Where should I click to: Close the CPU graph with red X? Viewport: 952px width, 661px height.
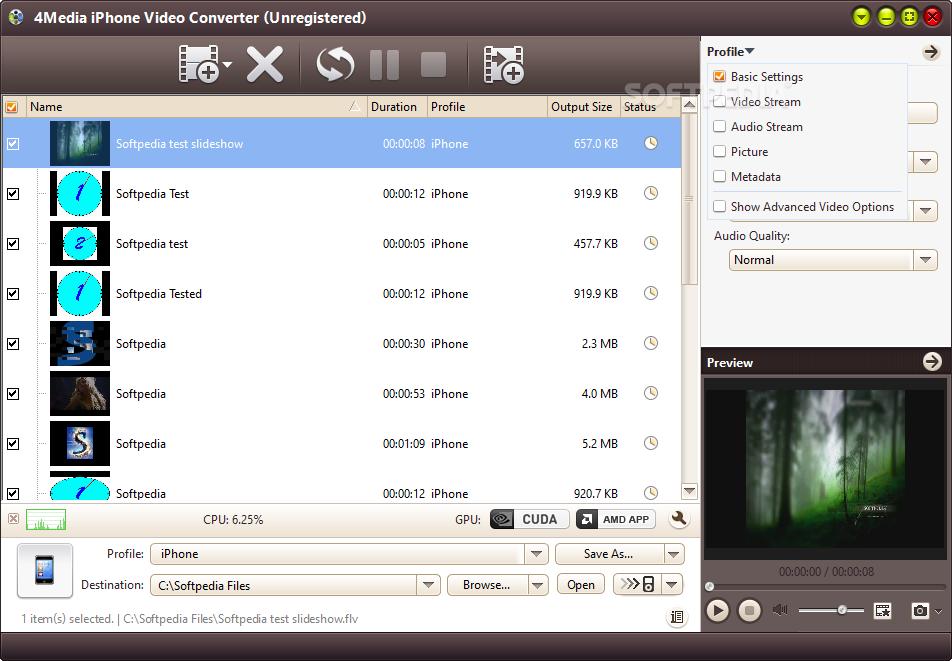click(13, 519)
